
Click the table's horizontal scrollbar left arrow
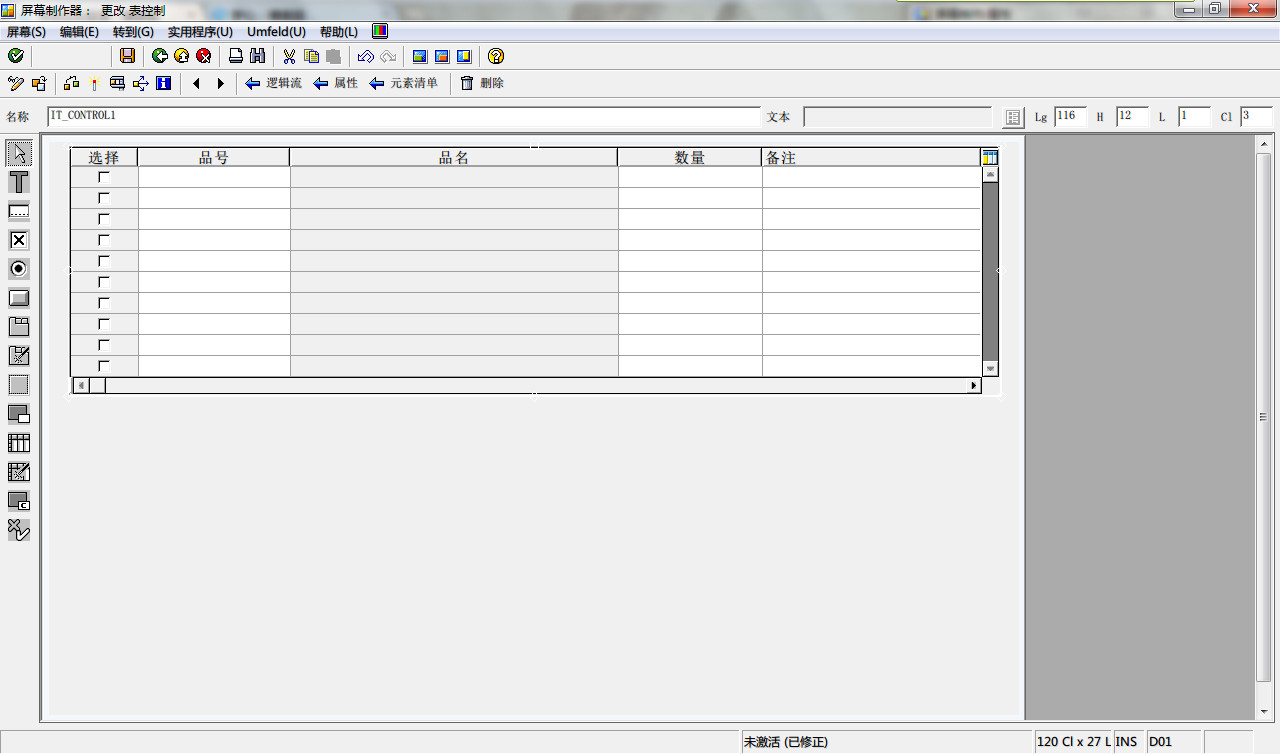coord(81,385)
